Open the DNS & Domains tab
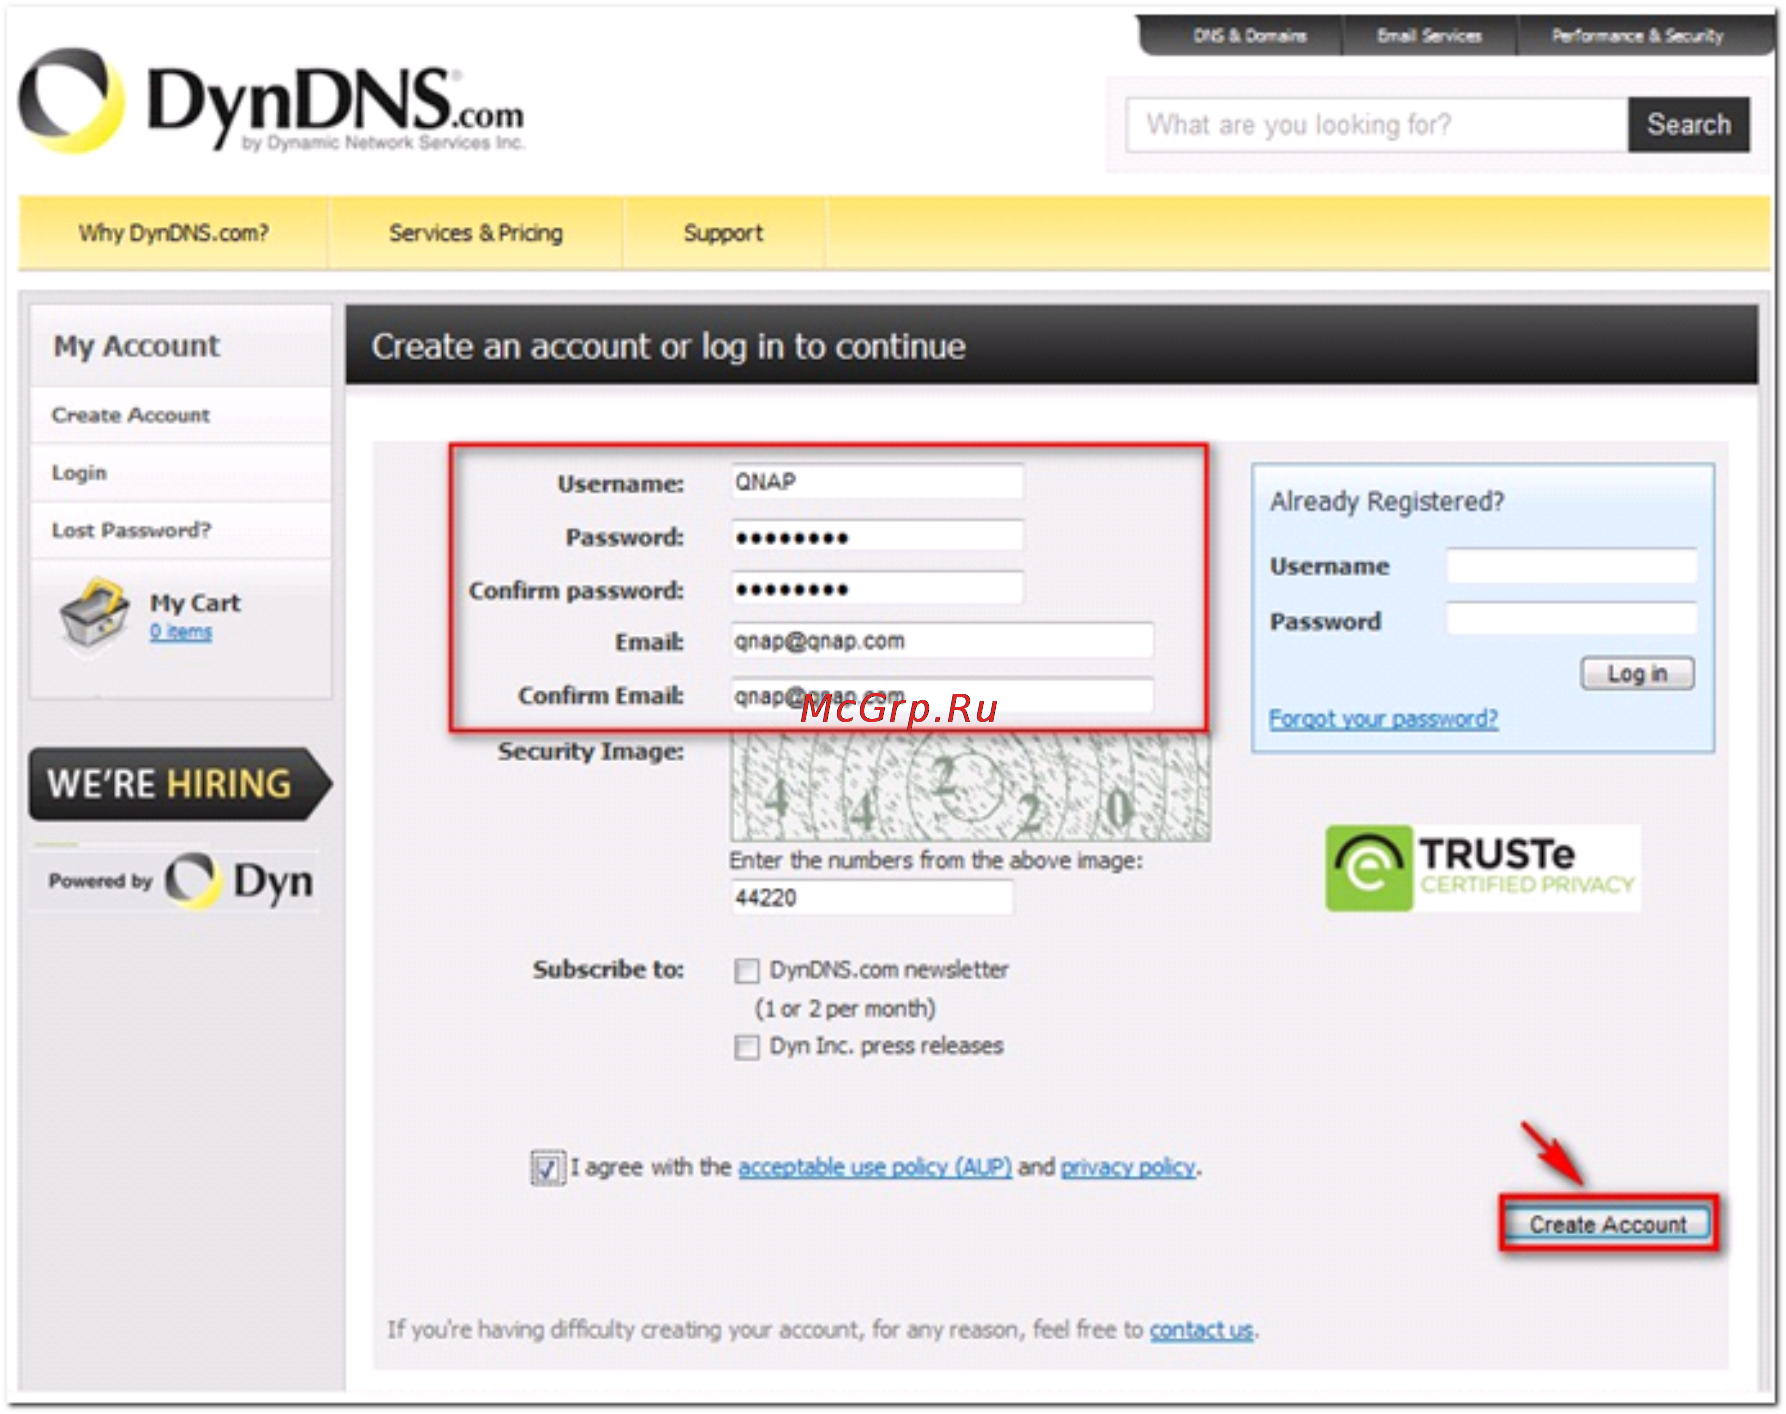 [x=1249, y=36]
